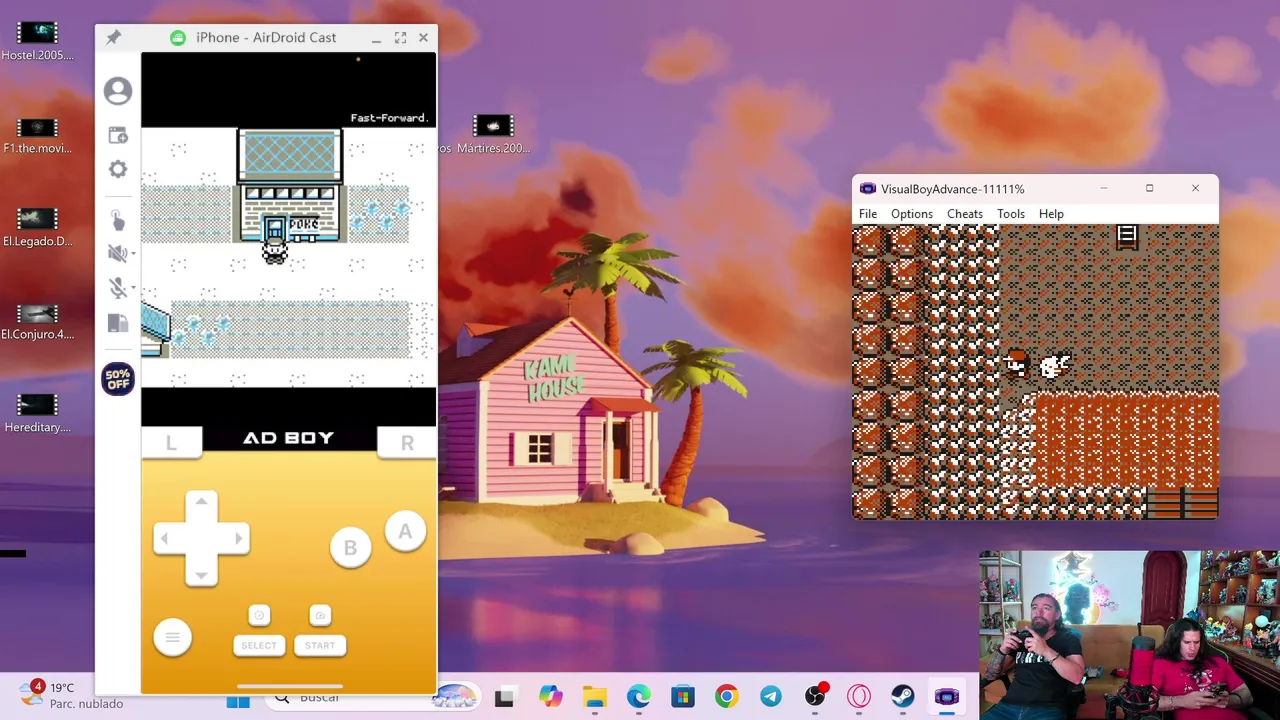Expand the speaker options arrow in AirDroid sidebar

[x=133, y=254]
